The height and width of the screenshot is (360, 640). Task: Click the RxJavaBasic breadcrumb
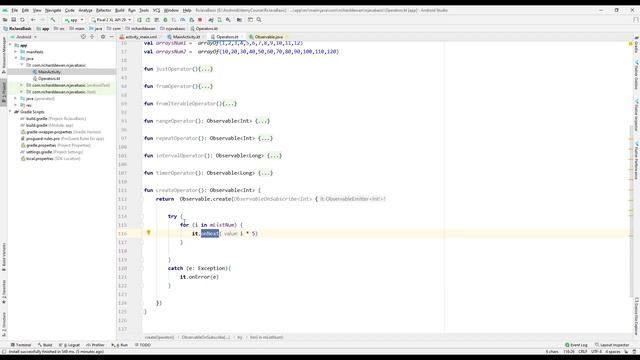[x=17, y=29]
